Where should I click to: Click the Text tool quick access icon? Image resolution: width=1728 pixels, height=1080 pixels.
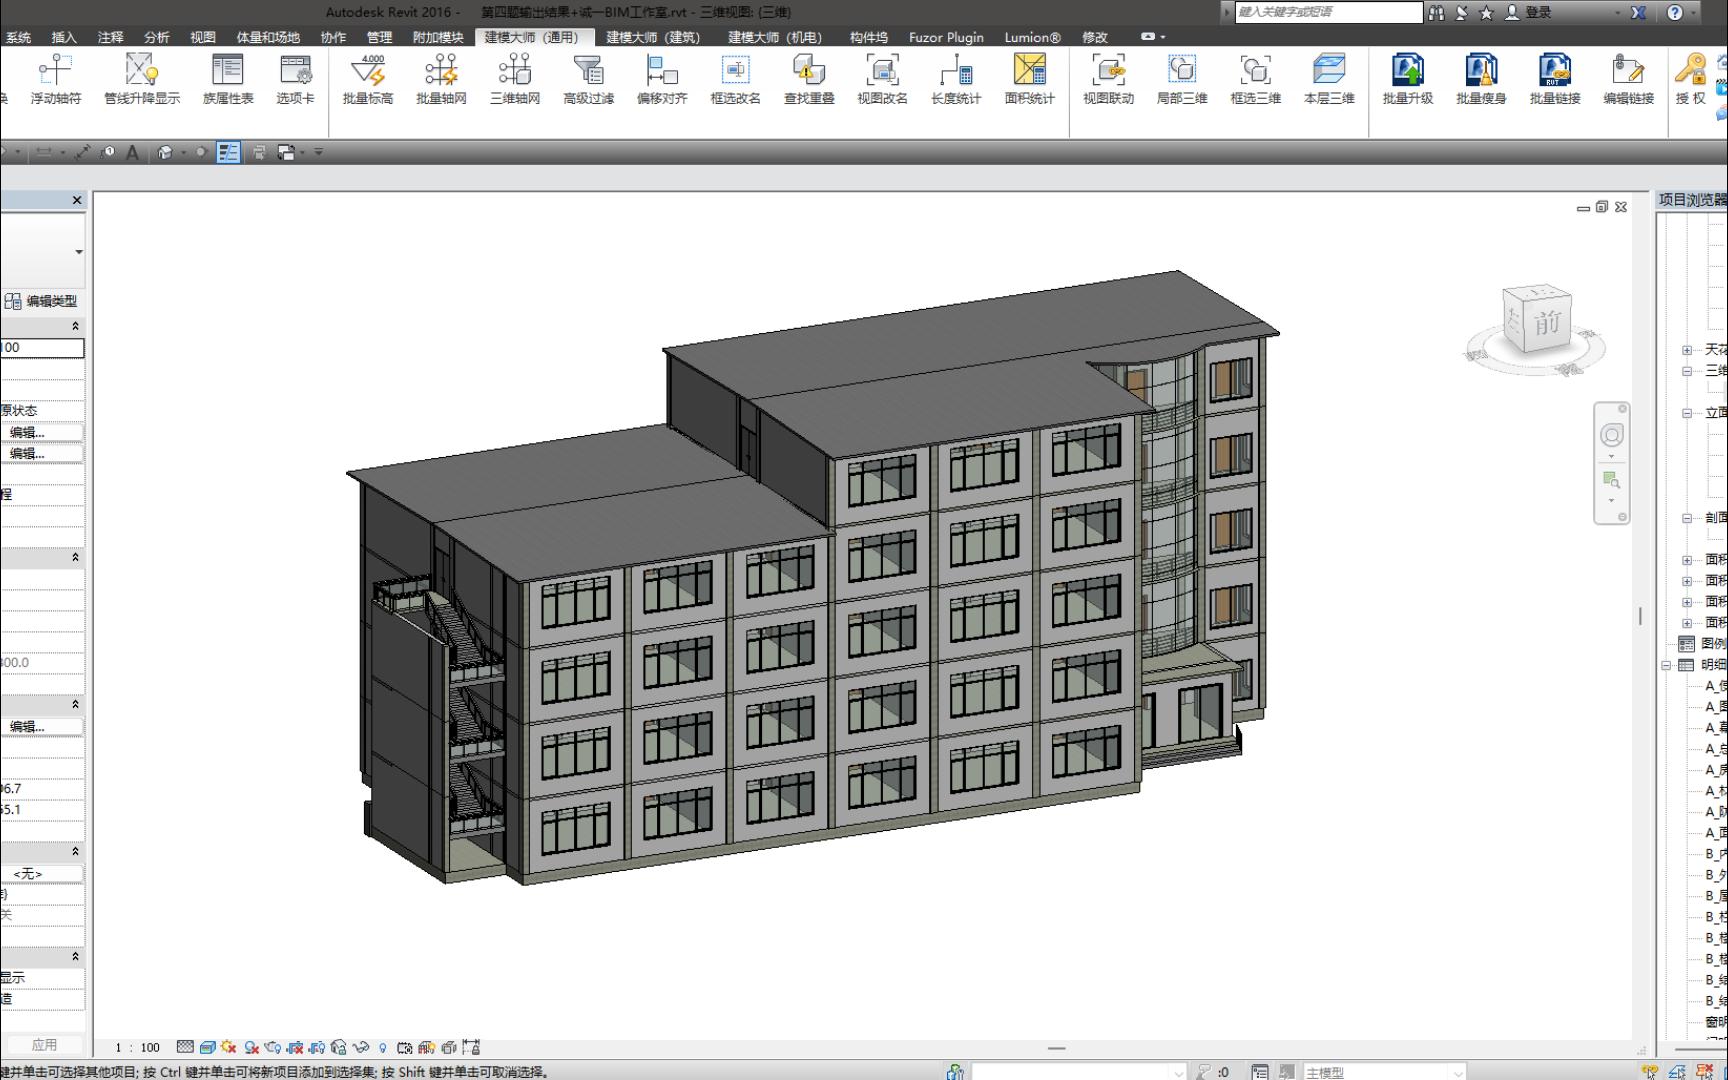pos(132,152)
